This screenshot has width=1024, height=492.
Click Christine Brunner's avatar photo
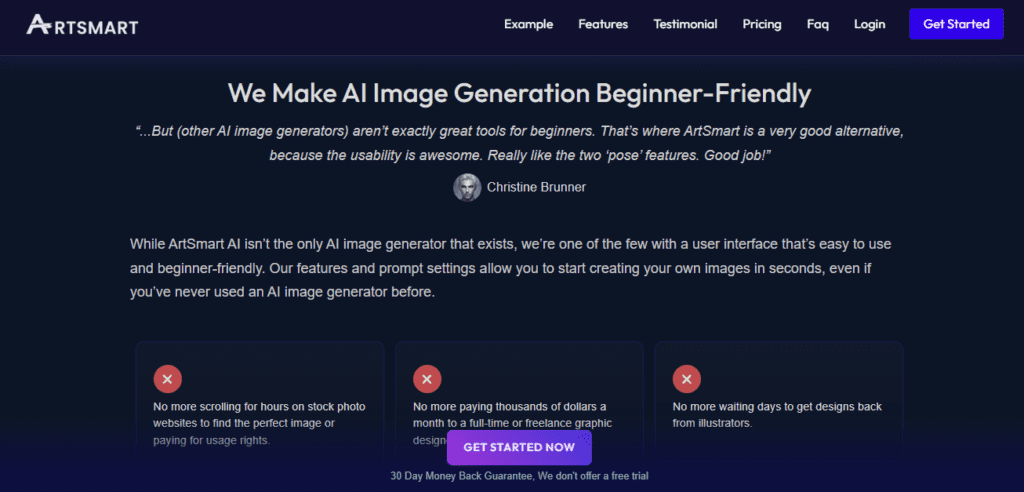pos(467,188)
